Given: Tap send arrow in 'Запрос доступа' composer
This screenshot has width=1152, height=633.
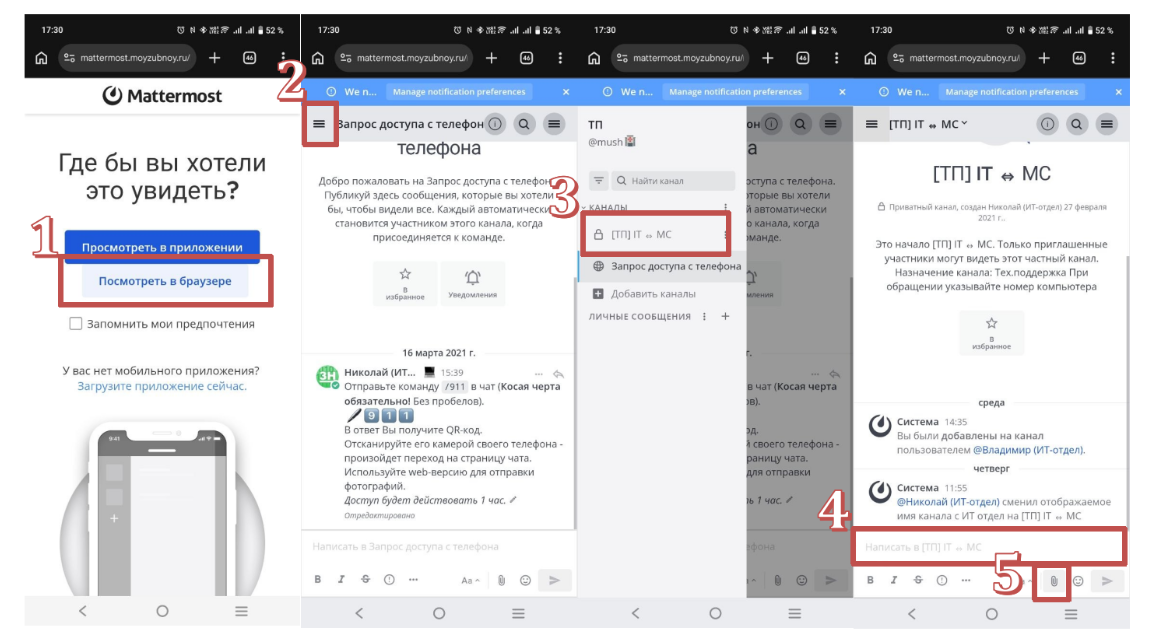Looking at the screenshot, I should pos(554,580).
